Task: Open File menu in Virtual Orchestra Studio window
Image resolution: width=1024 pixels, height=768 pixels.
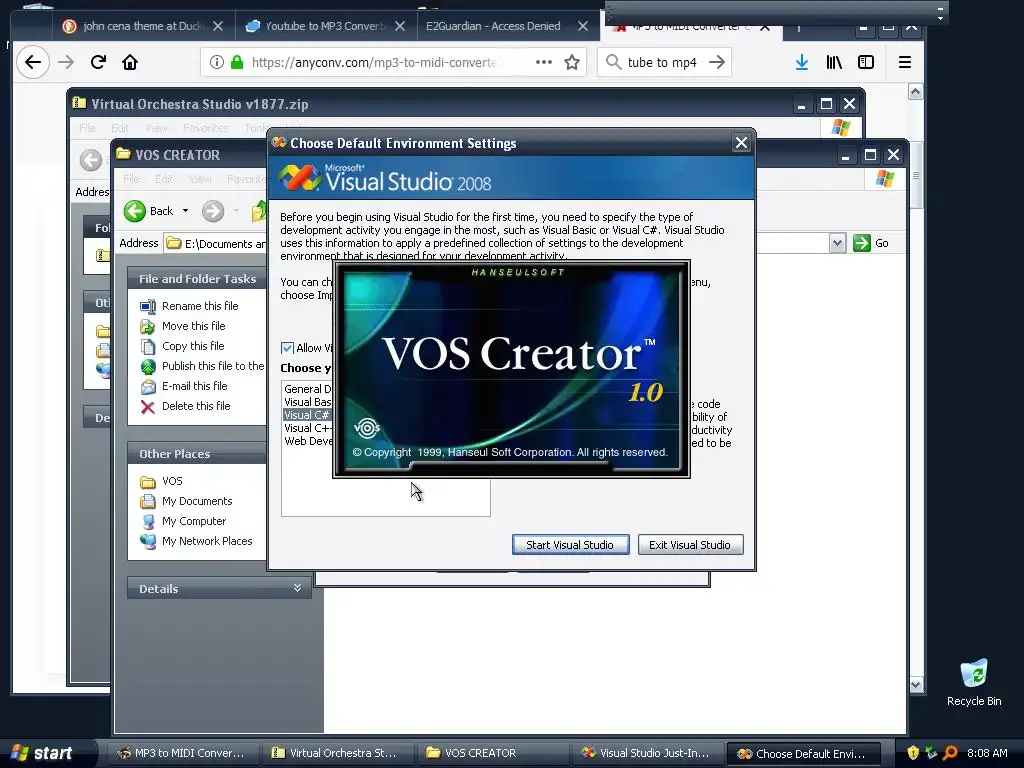Action: pyautogui.click(x=87, y=128)
